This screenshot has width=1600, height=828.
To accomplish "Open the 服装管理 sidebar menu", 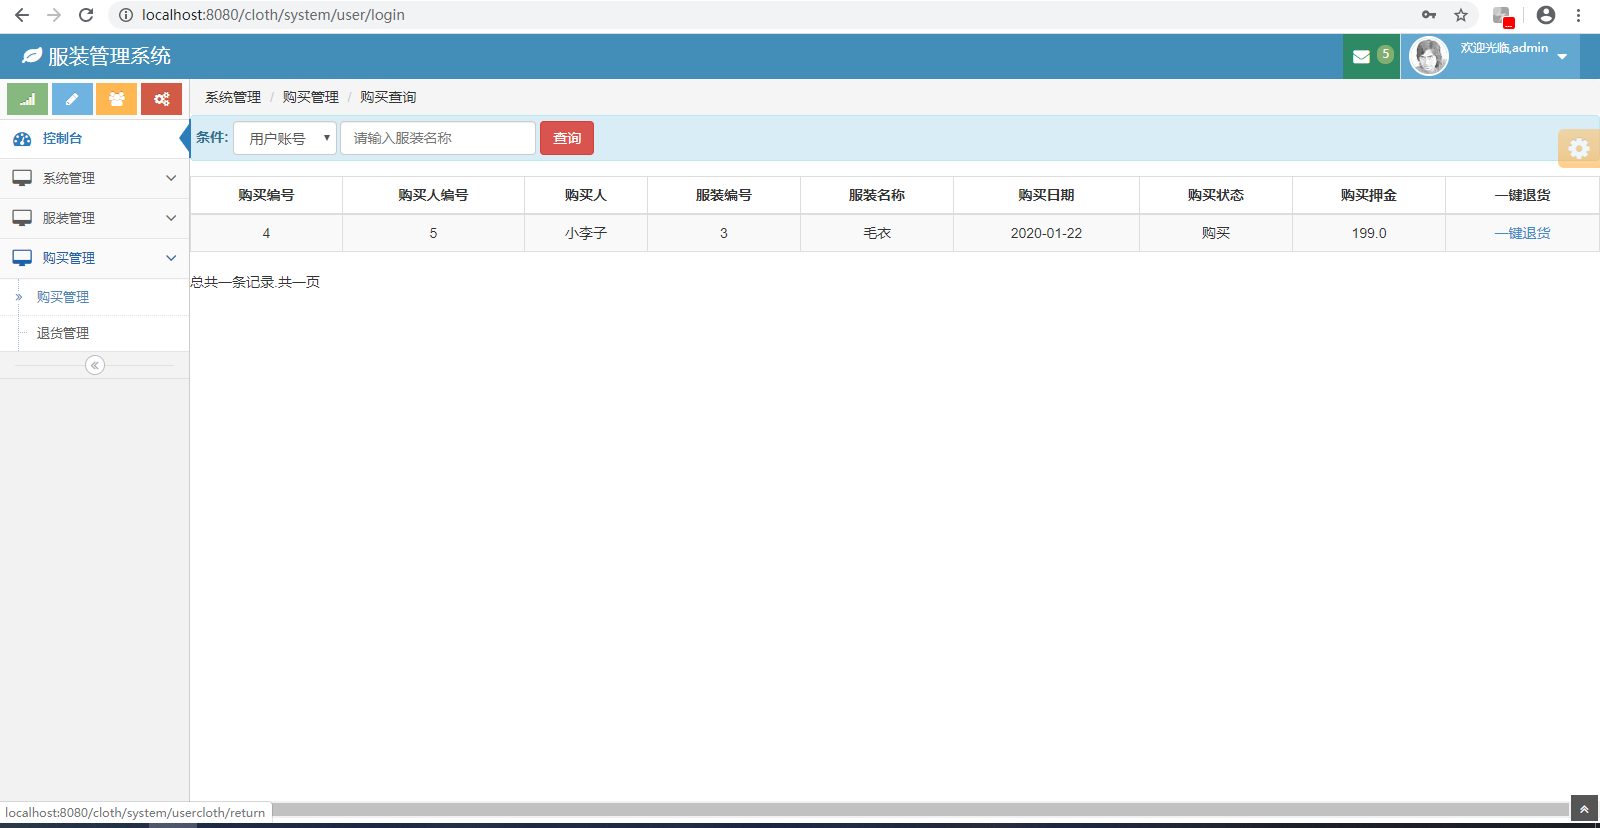I will click(95, 218).
